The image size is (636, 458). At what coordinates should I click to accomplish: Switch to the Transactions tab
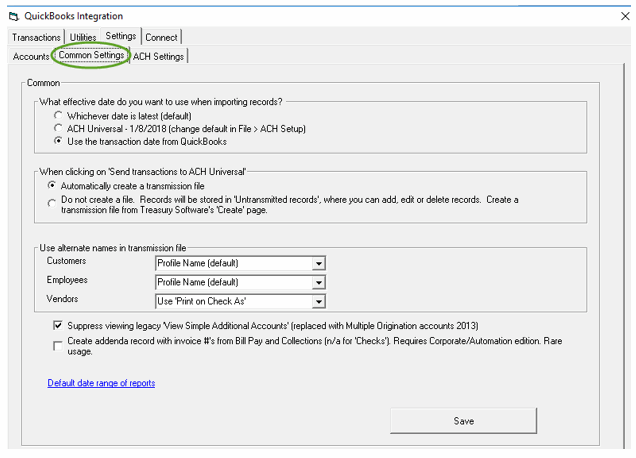pyautogui.click(x=36, y=37)
